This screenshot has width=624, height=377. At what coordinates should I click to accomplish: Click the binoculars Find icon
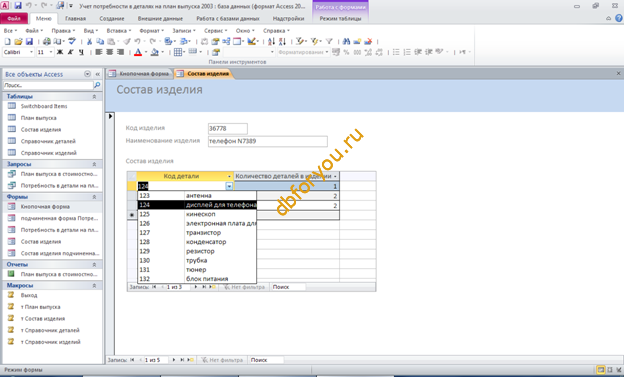pos(346,41)
